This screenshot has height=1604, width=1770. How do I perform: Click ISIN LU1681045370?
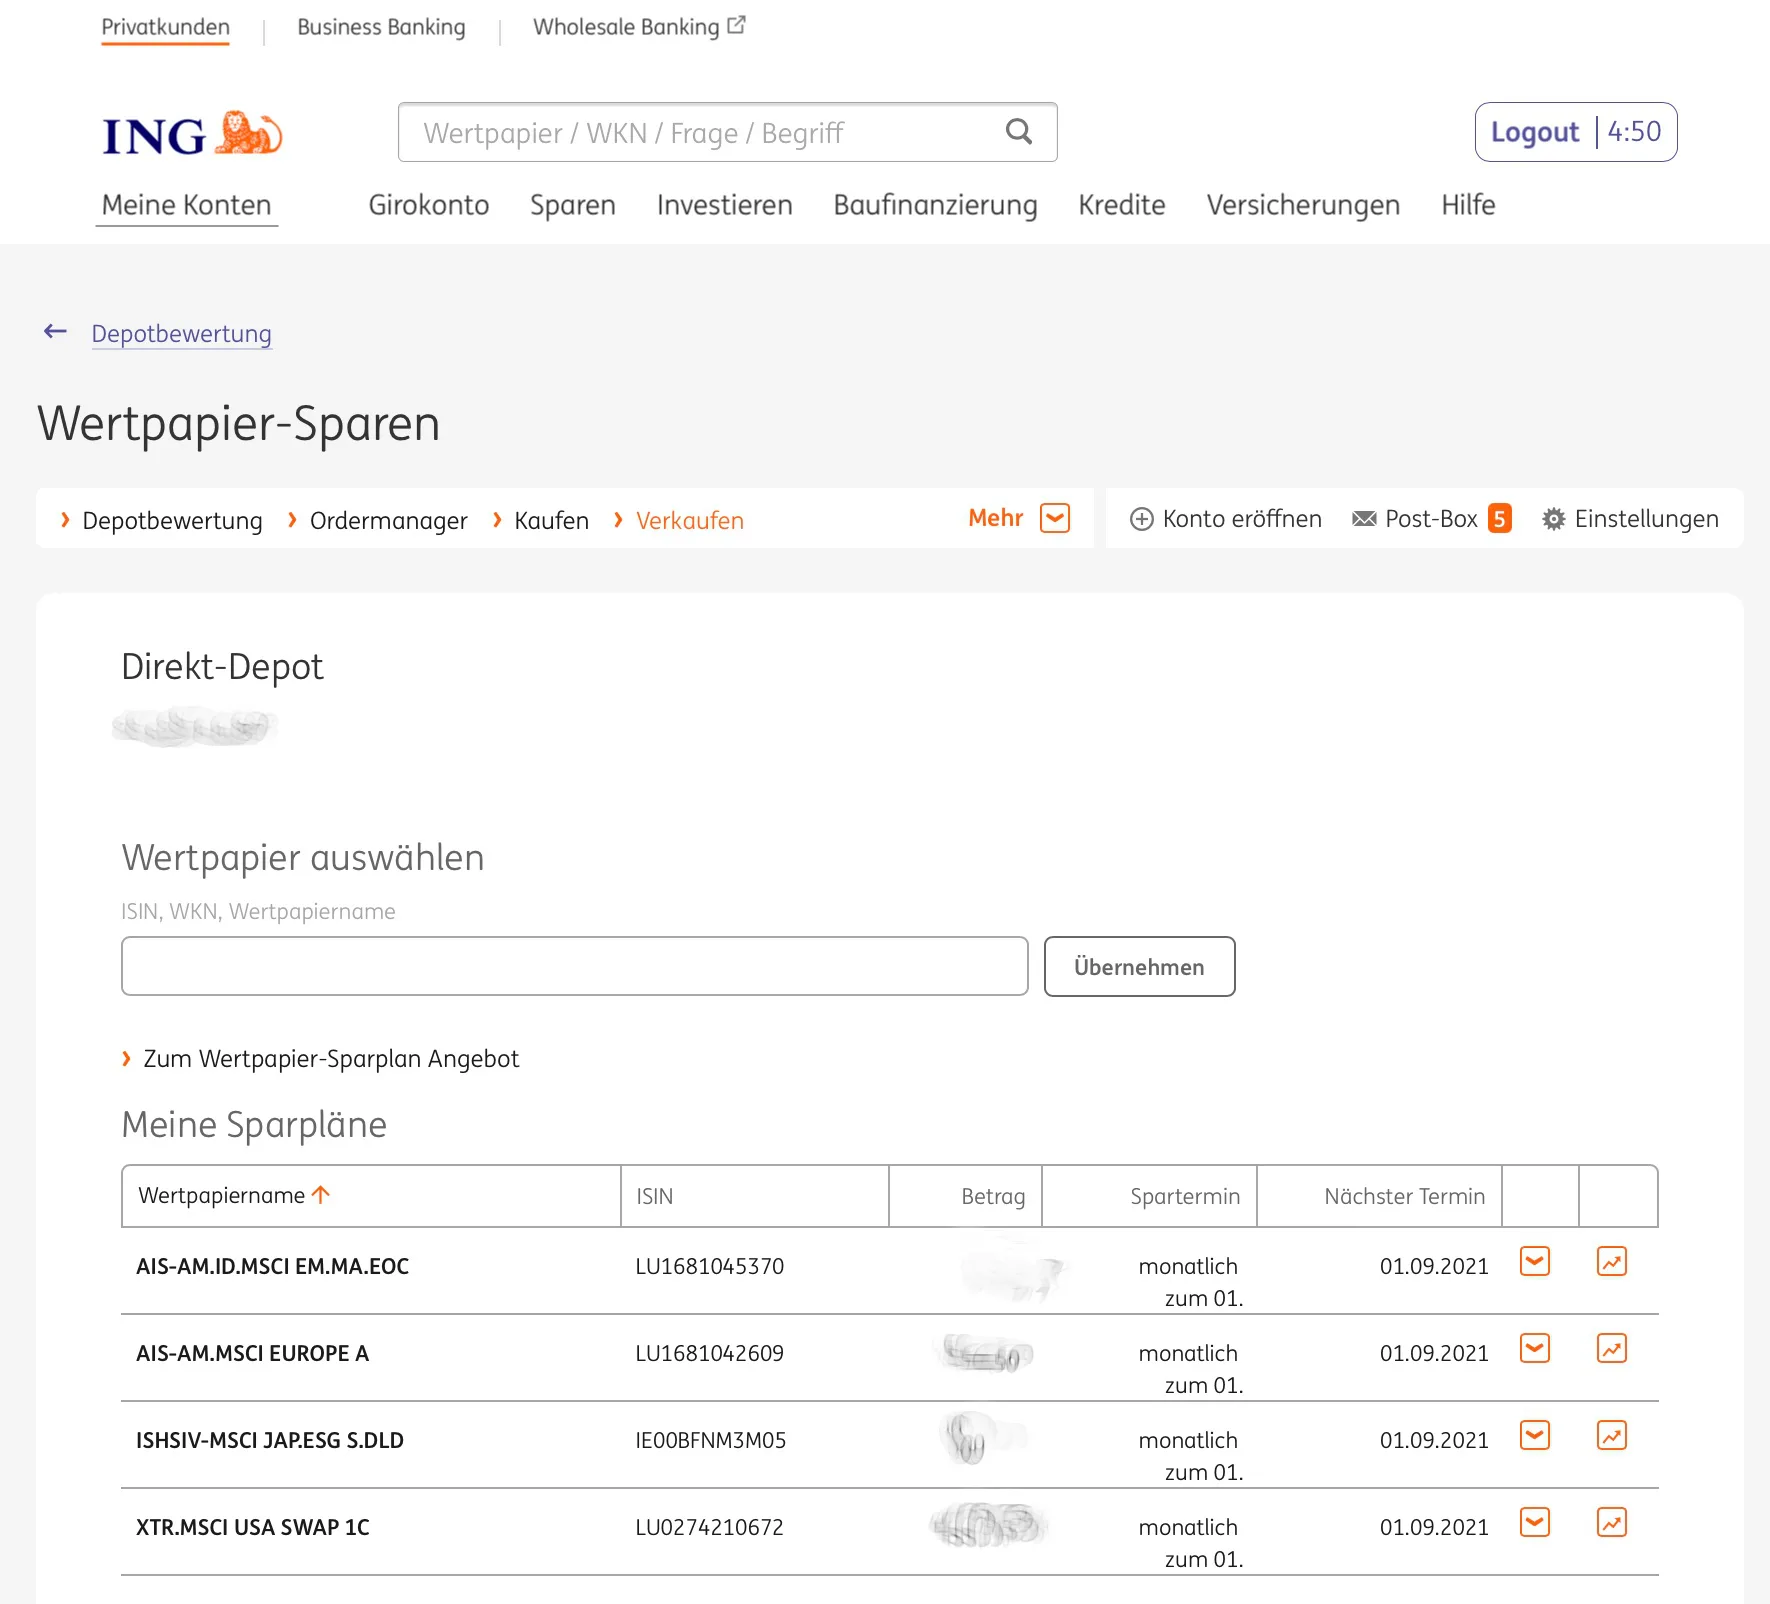[710, 1266]
